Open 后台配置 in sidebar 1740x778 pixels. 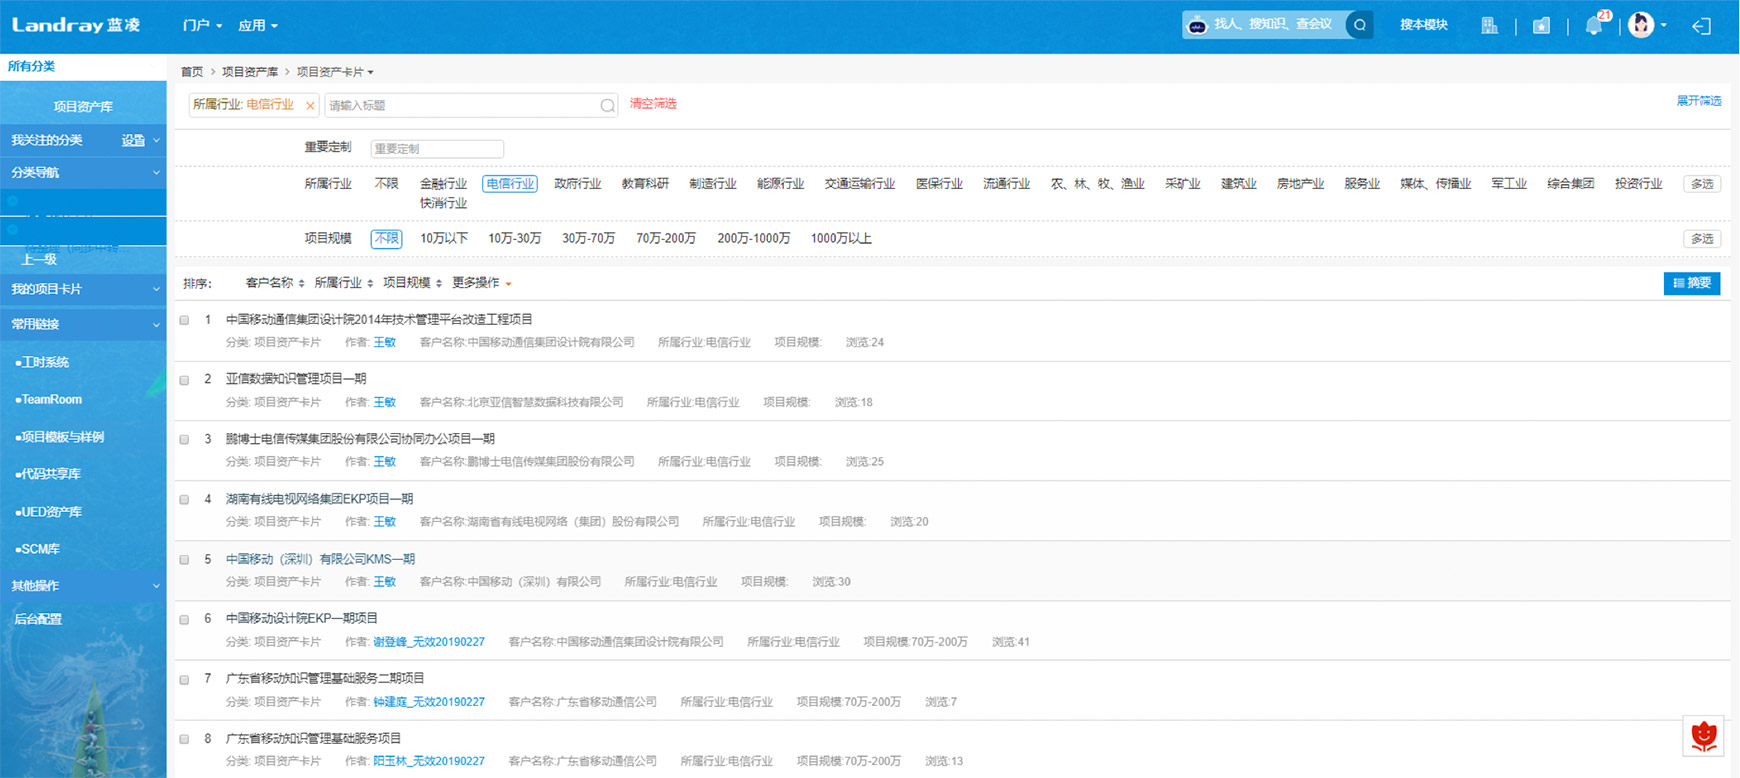tap(38, 619)
